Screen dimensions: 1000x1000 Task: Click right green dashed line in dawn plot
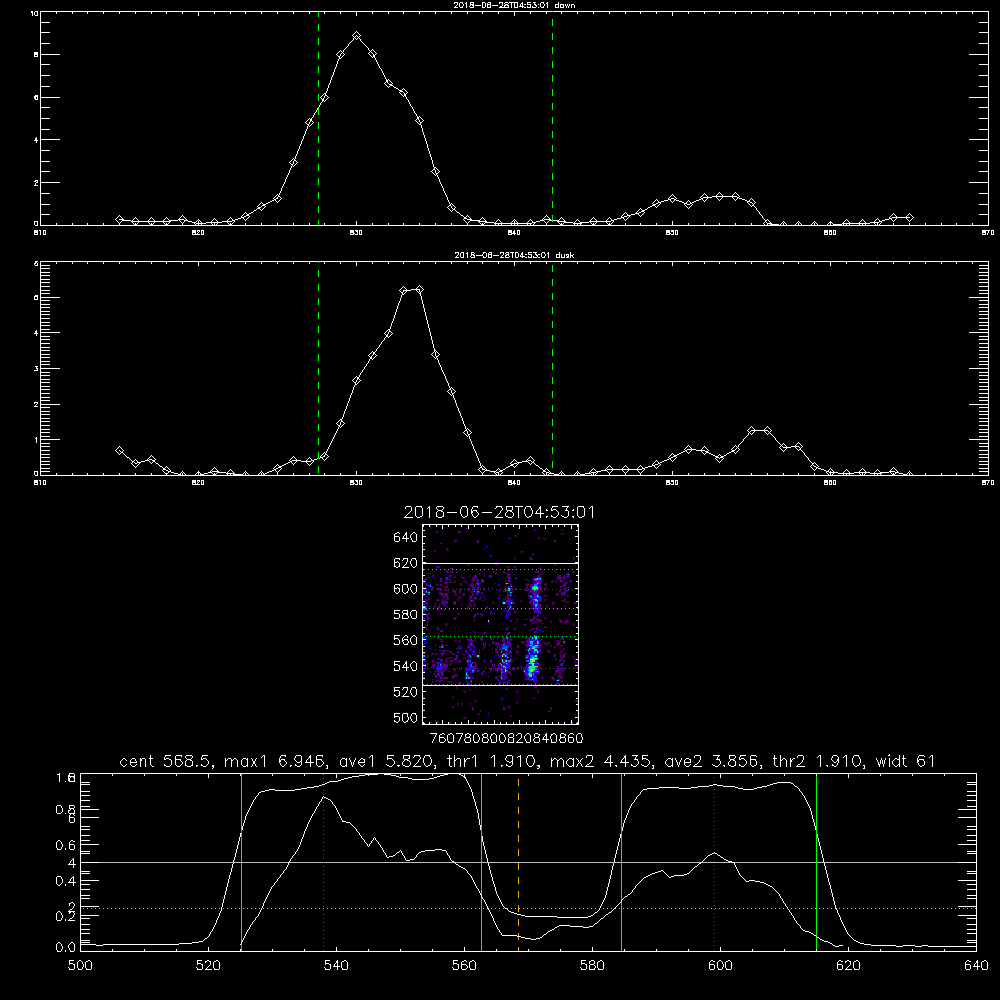tap(552, 118)
